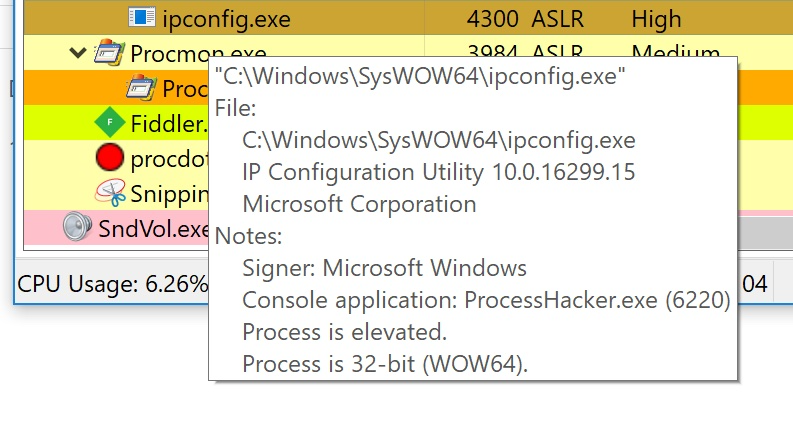Viewport: 793px width, 434px height.
Task: Click the High integrity cell
Action: click(x=656, y=19)
